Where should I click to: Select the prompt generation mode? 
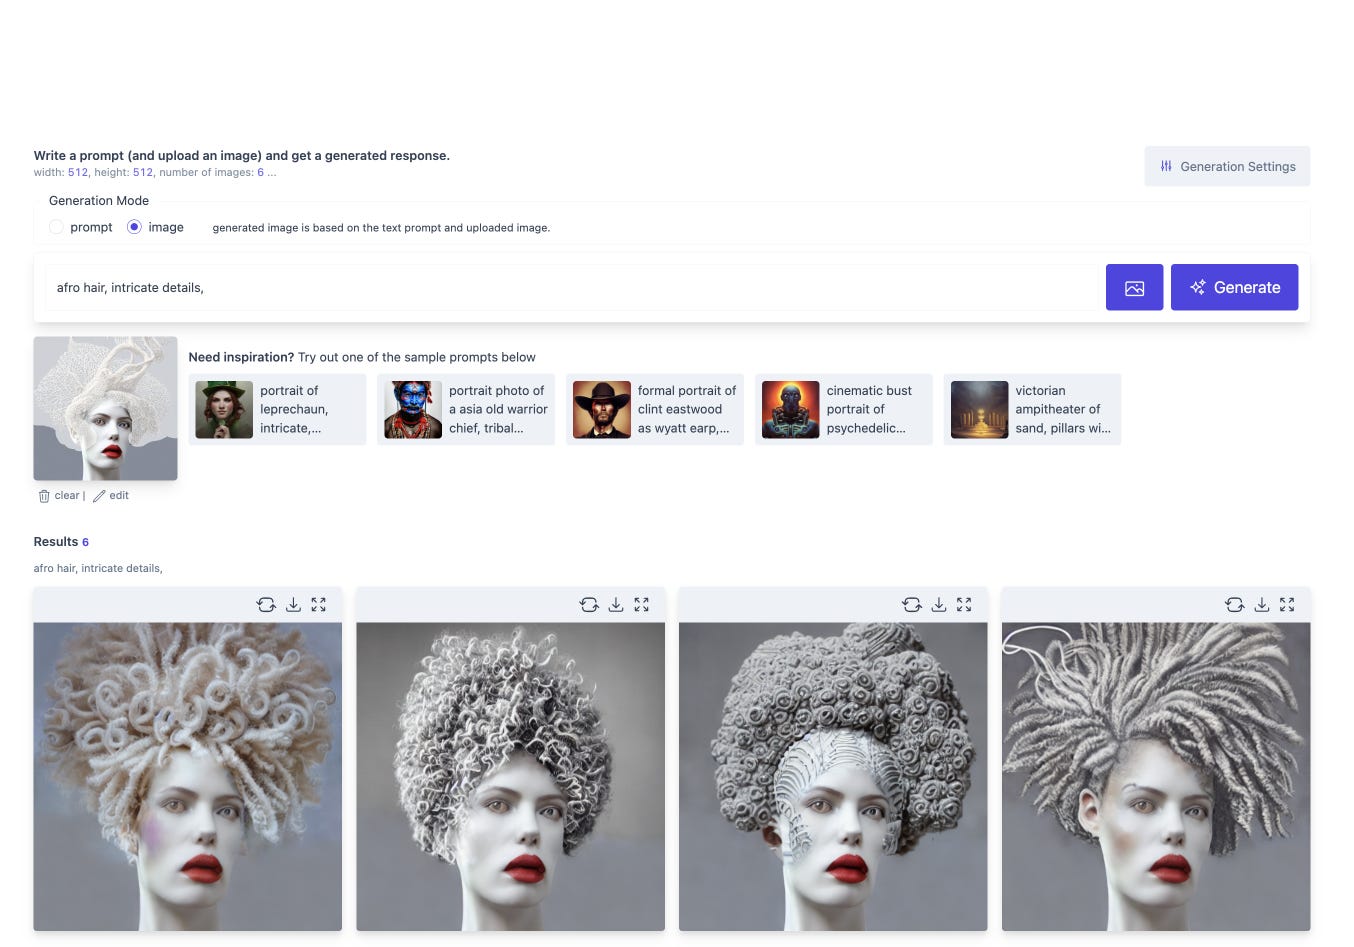click(56, 227)
